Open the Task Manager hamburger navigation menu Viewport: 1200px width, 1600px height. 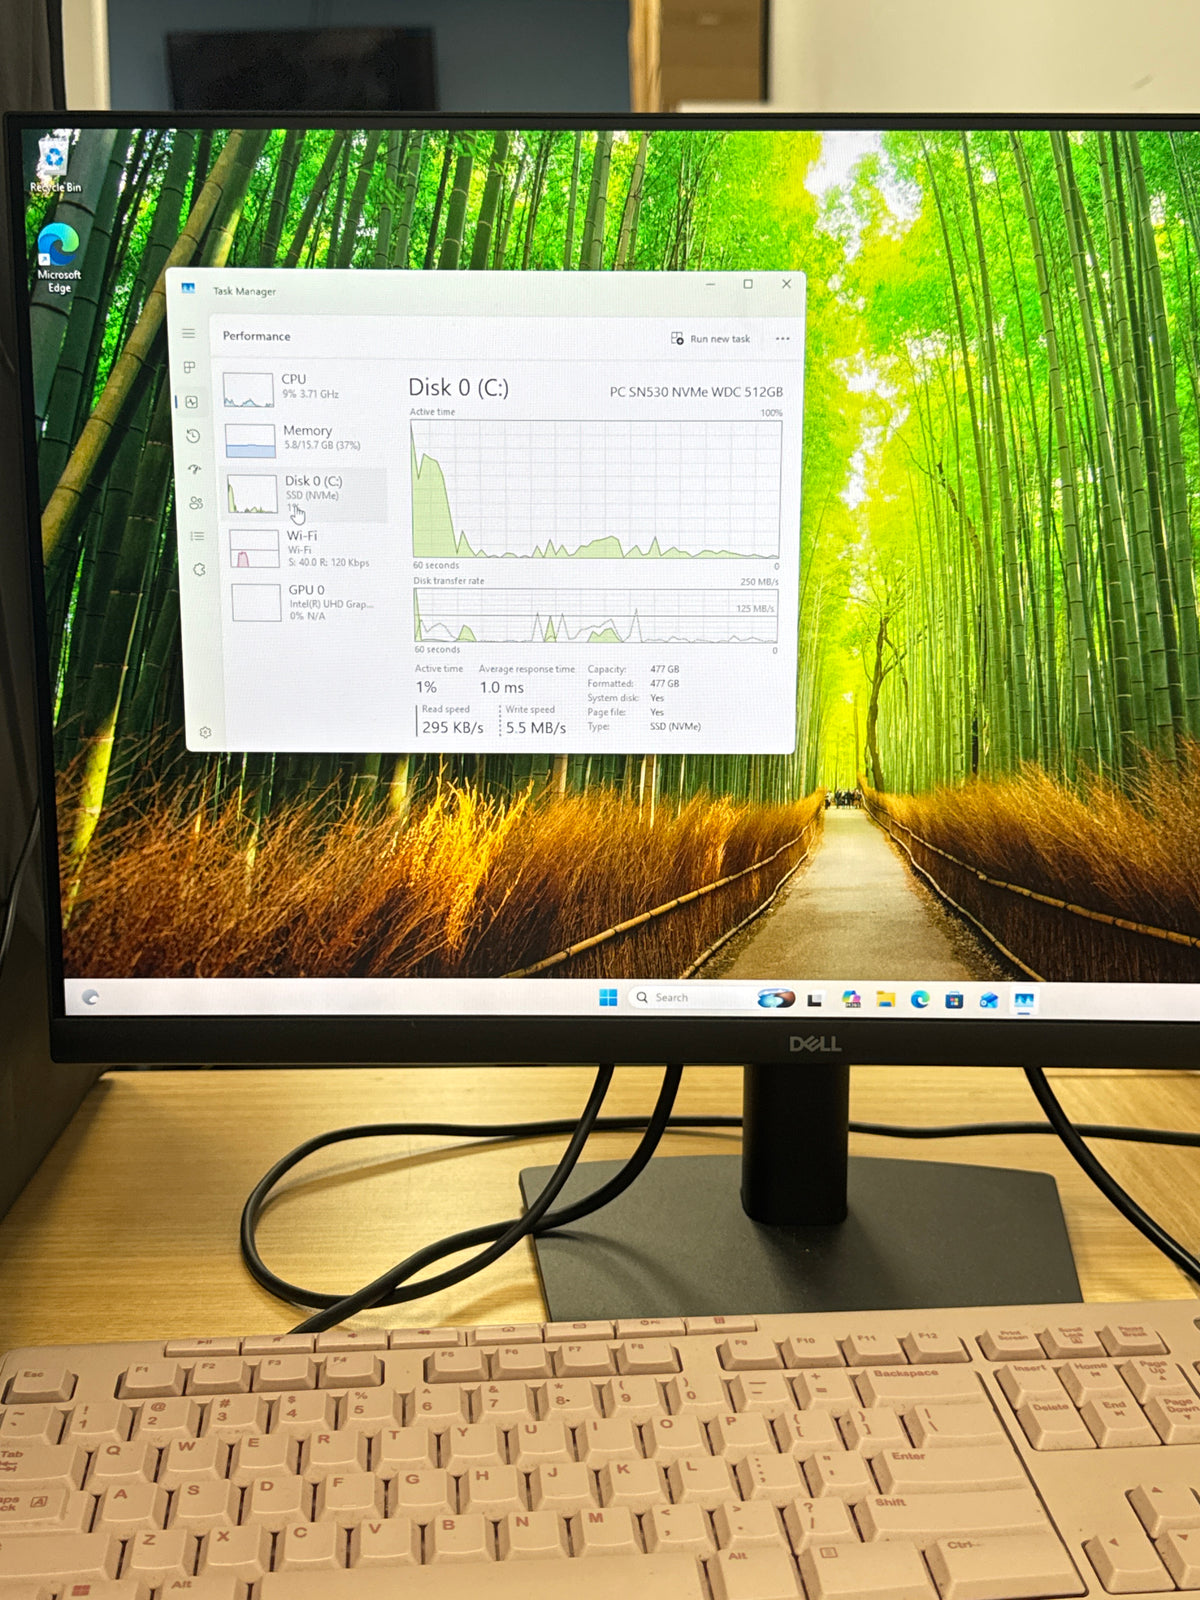tap(188, 333)
